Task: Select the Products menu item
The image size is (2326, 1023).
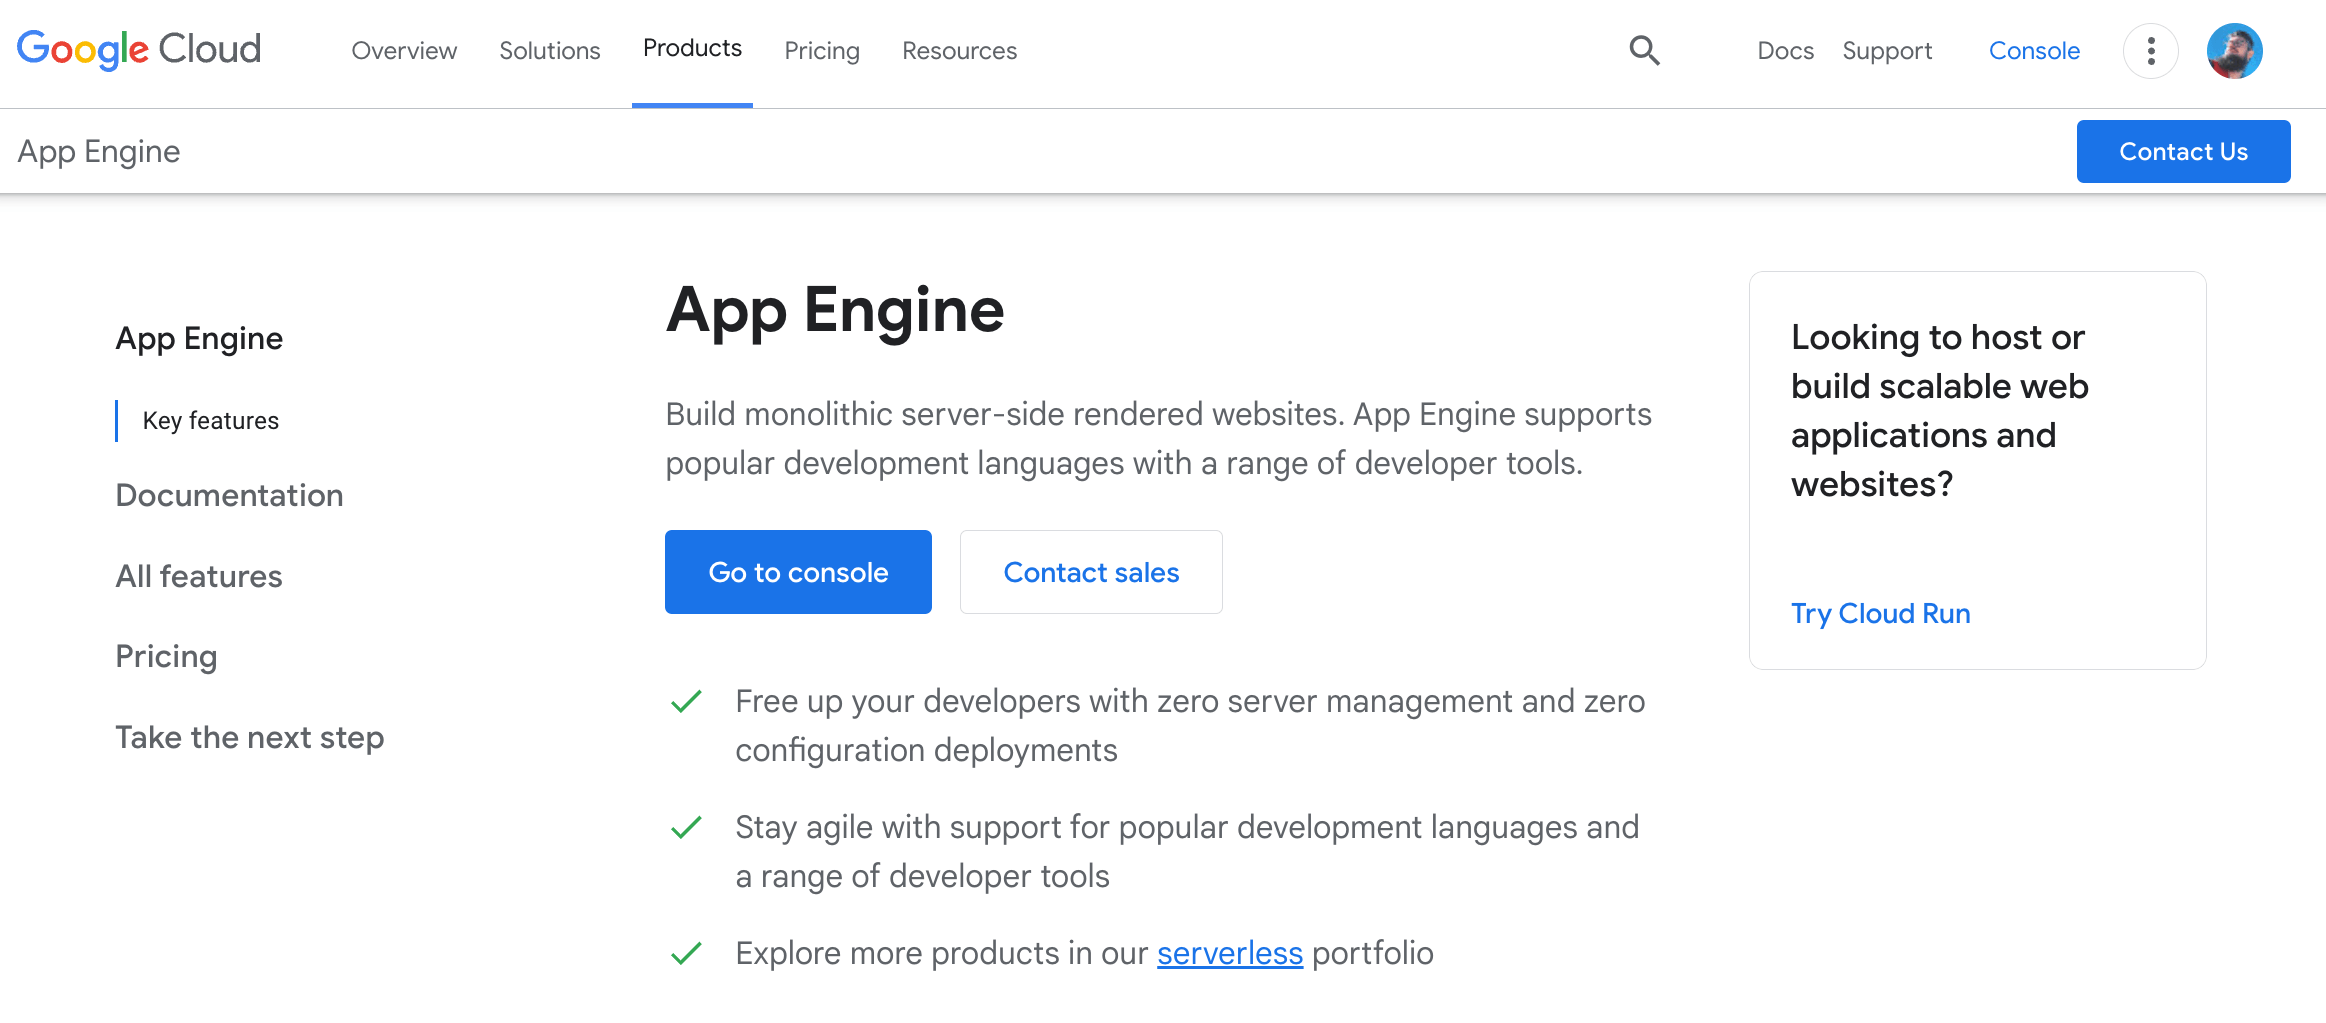Action: point(692,48)
